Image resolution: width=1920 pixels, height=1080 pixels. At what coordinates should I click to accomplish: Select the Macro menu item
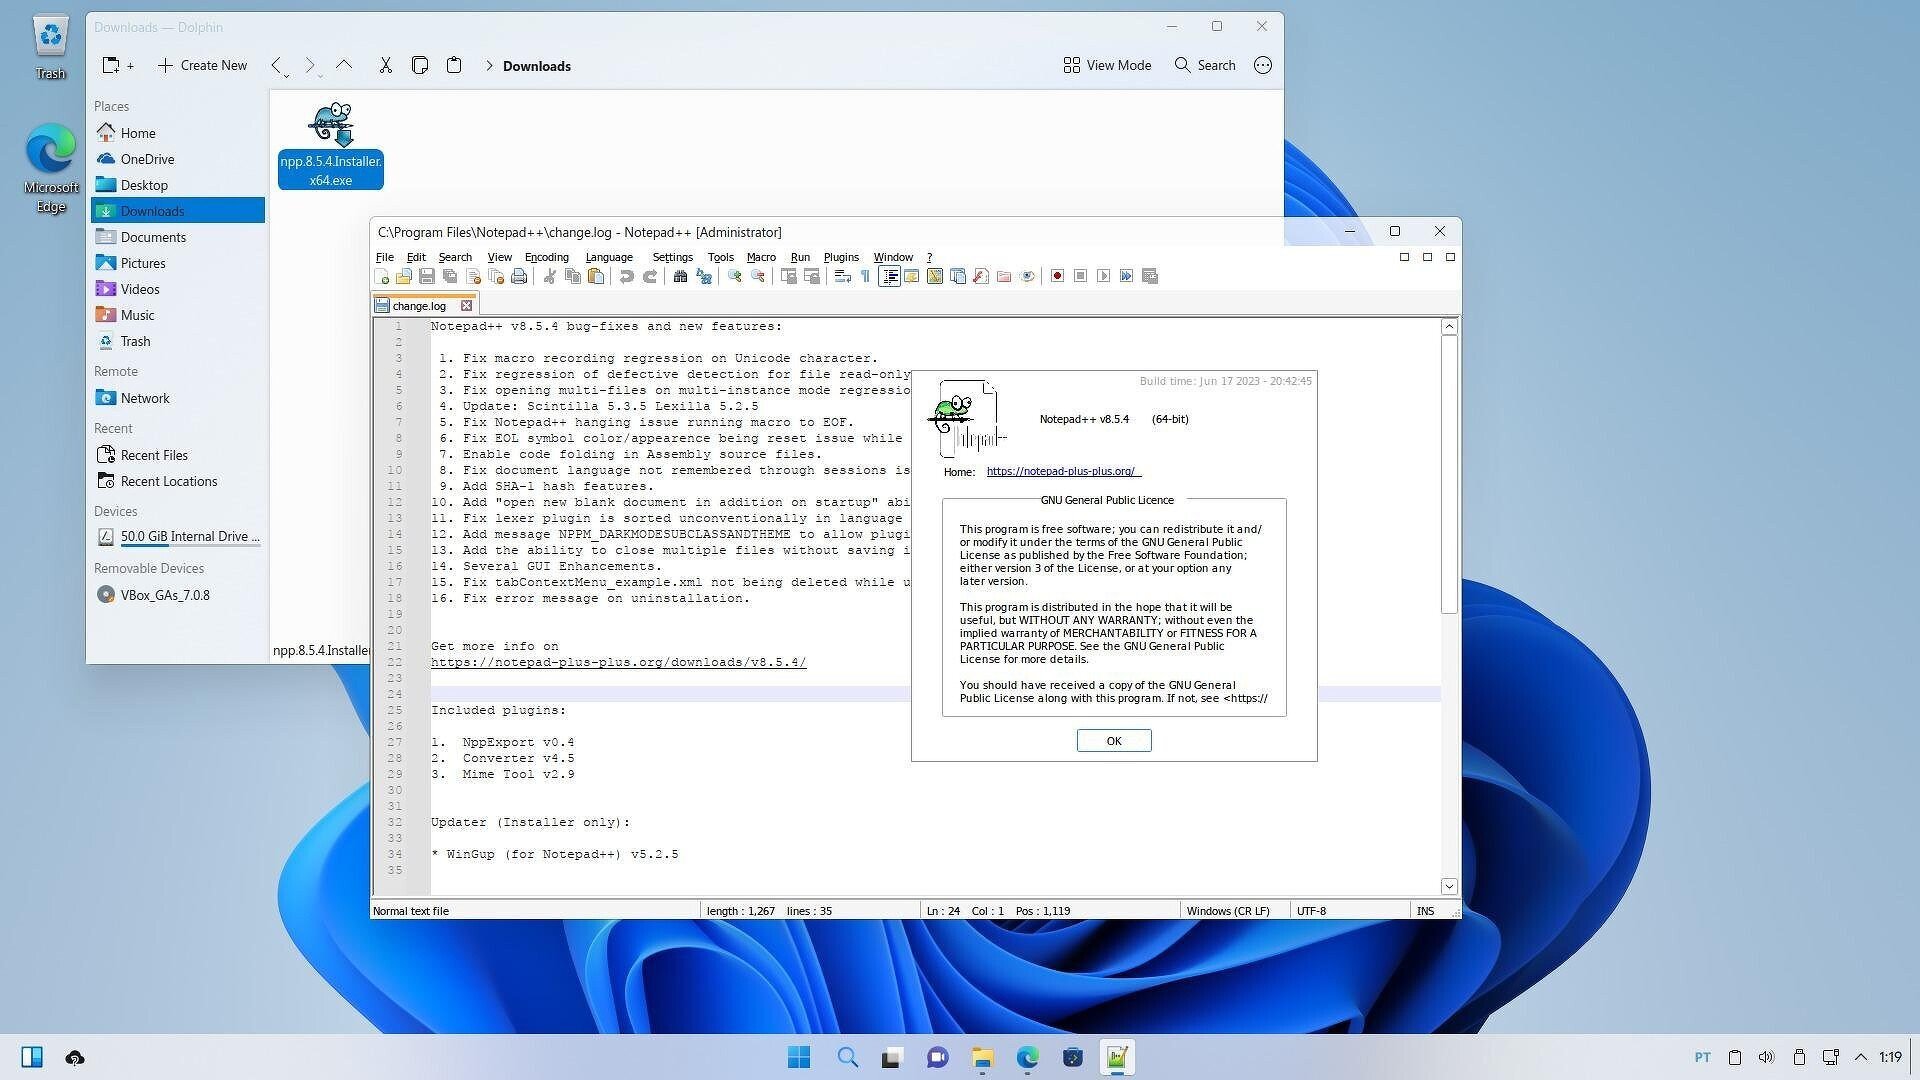762,256
